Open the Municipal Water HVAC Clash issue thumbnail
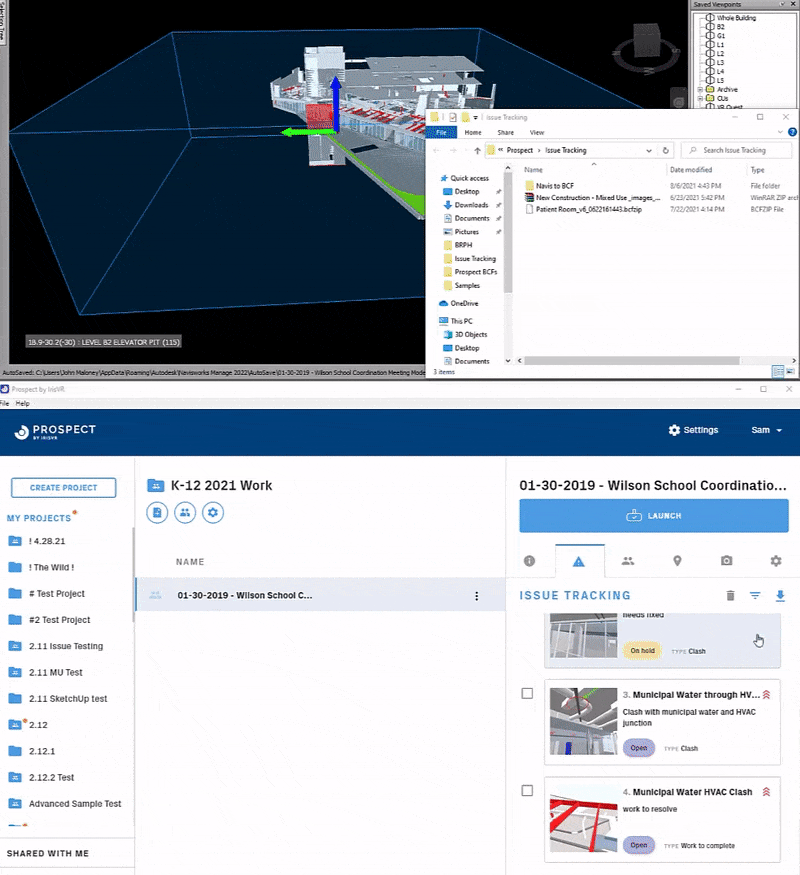This screenshot has height=875, width=800. [x=584, y=819]
